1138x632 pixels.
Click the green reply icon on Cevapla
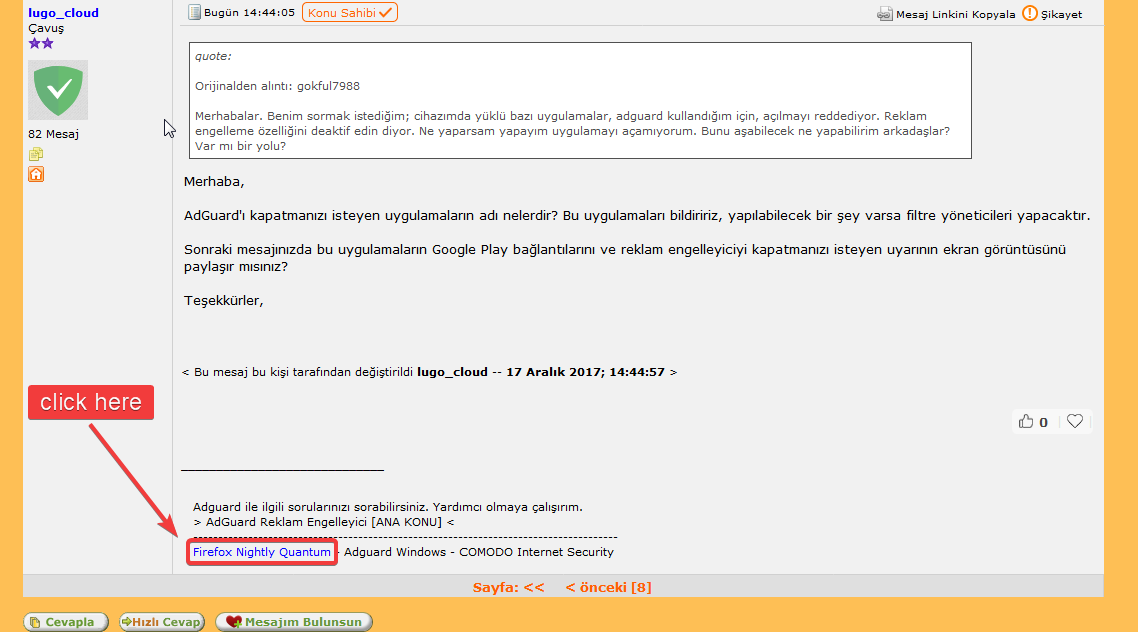34,621
